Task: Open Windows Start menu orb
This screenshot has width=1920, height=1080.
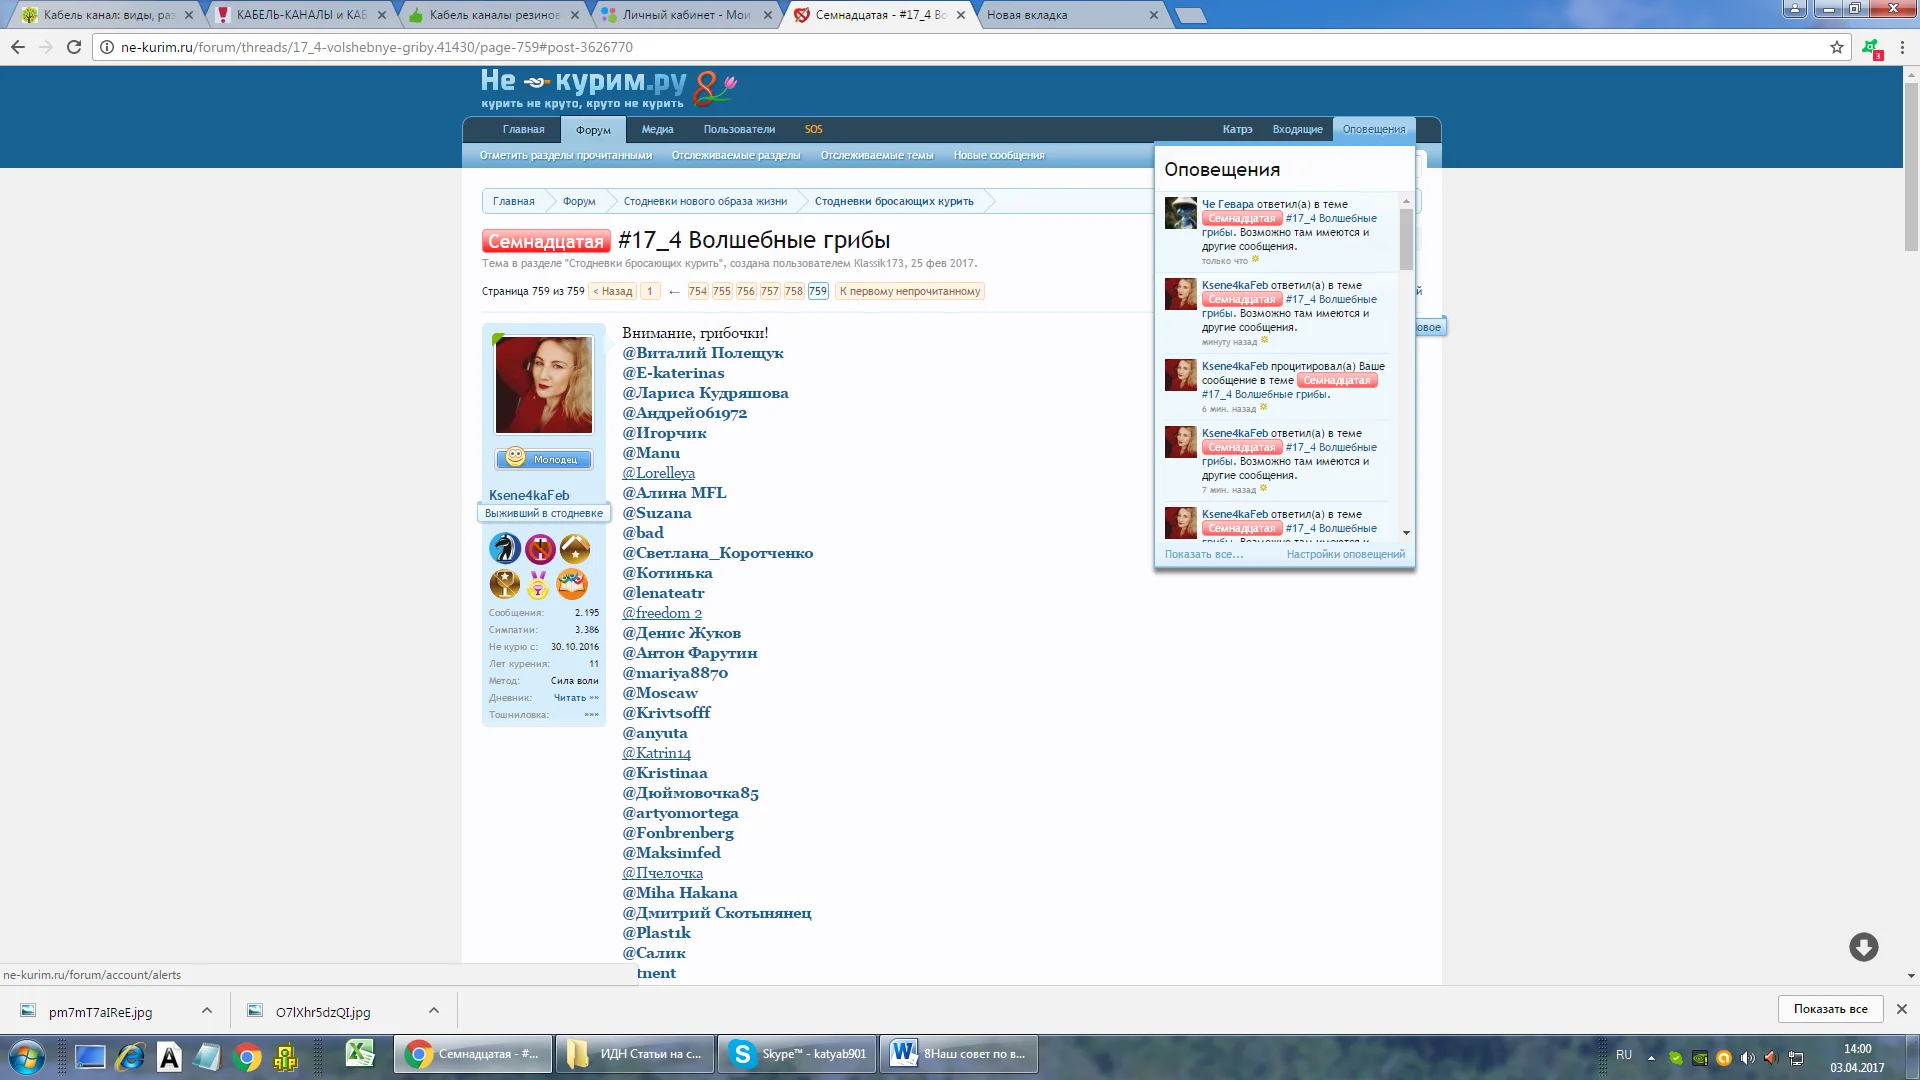Action: coord(27,1056)
